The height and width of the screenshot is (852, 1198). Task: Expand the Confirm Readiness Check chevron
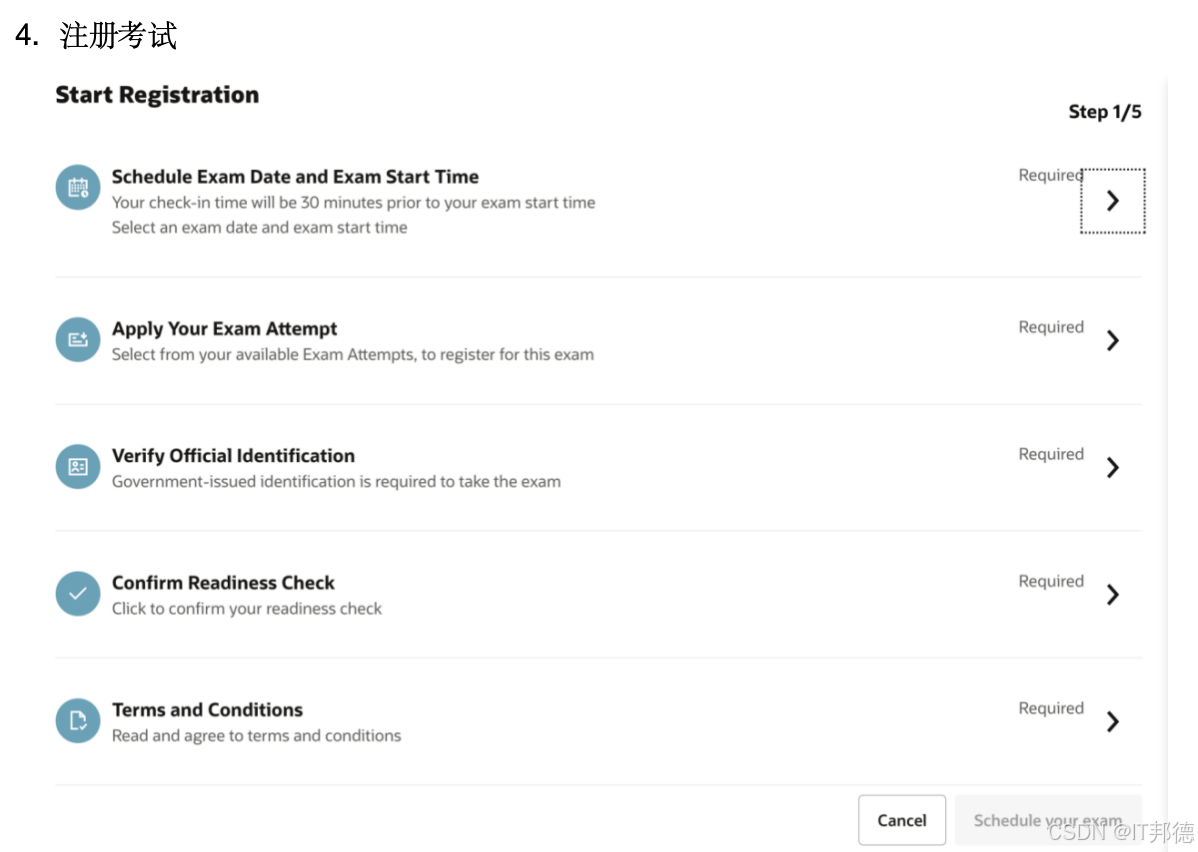point(1112,594)
